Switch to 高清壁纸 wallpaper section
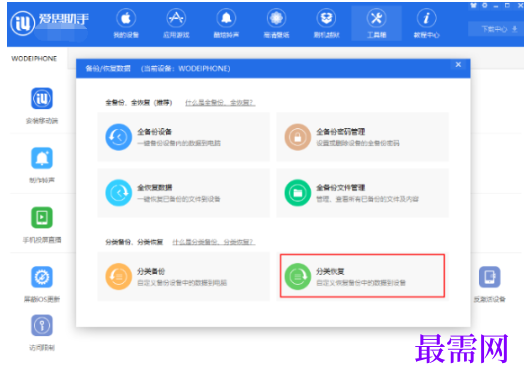 coord(276,24)
